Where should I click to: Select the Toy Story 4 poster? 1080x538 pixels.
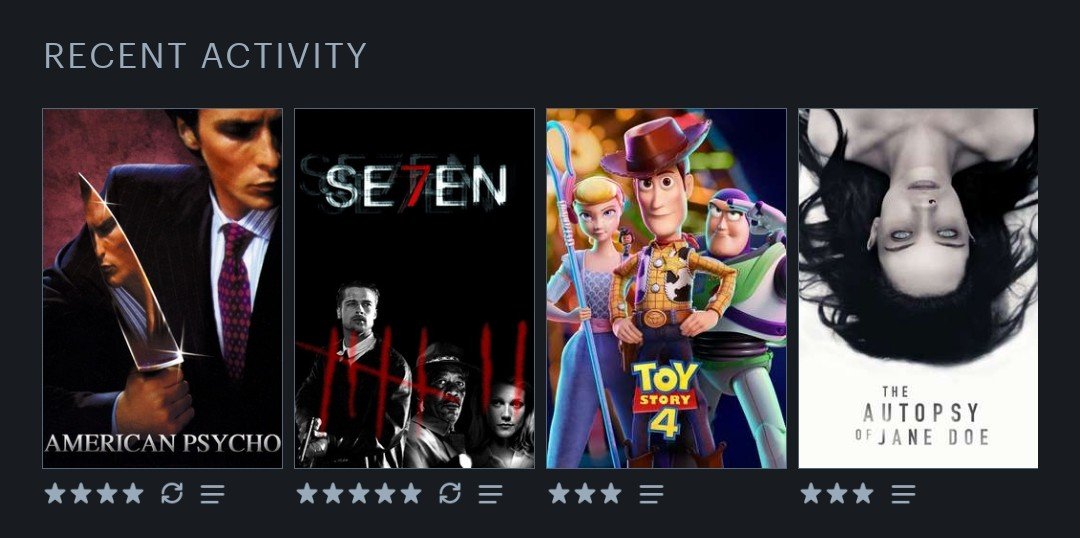(667, 289)
